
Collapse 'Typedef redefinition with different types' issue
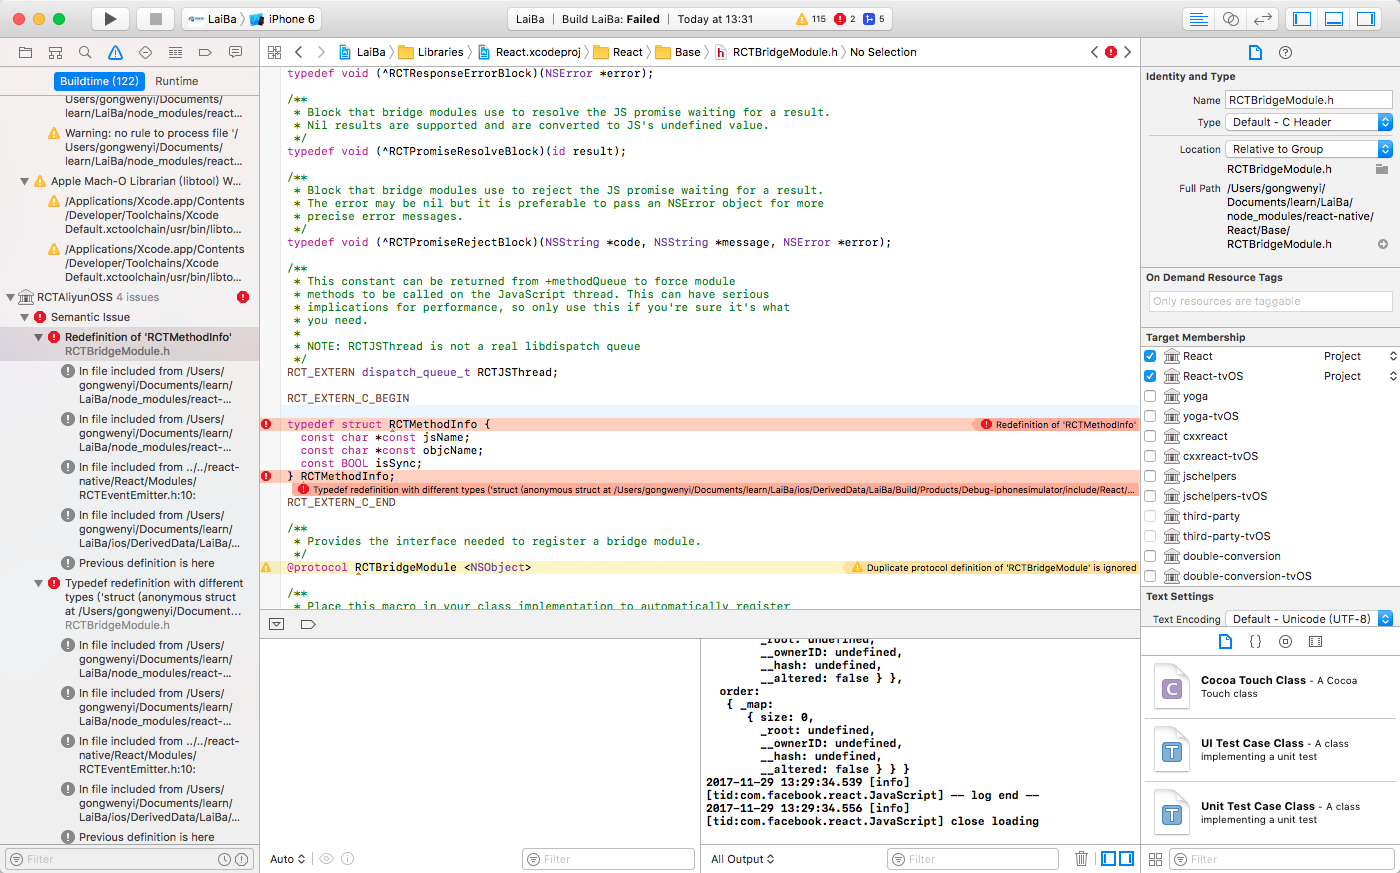tap(39, 583)
